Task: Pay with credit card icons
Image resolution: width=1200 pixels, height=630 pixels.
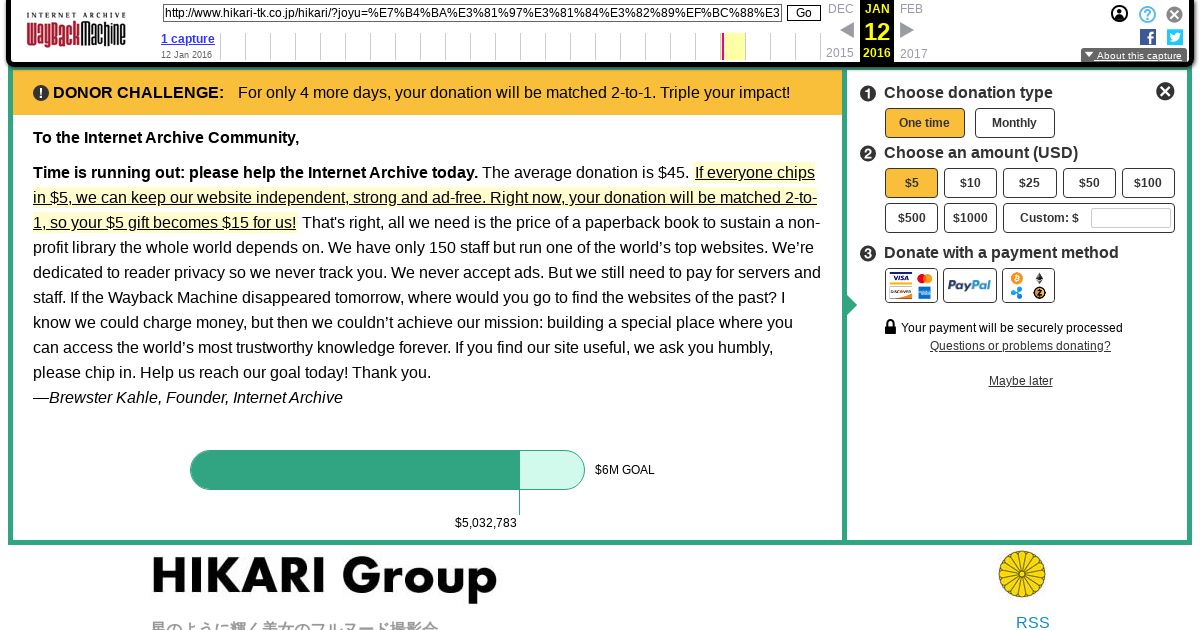Action: [x=911, y=285]
